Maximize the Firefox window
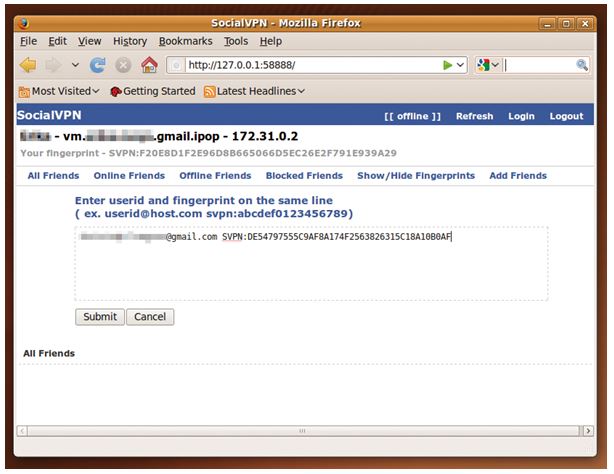The height and width of the screenshot is (474, 614). 566,24
